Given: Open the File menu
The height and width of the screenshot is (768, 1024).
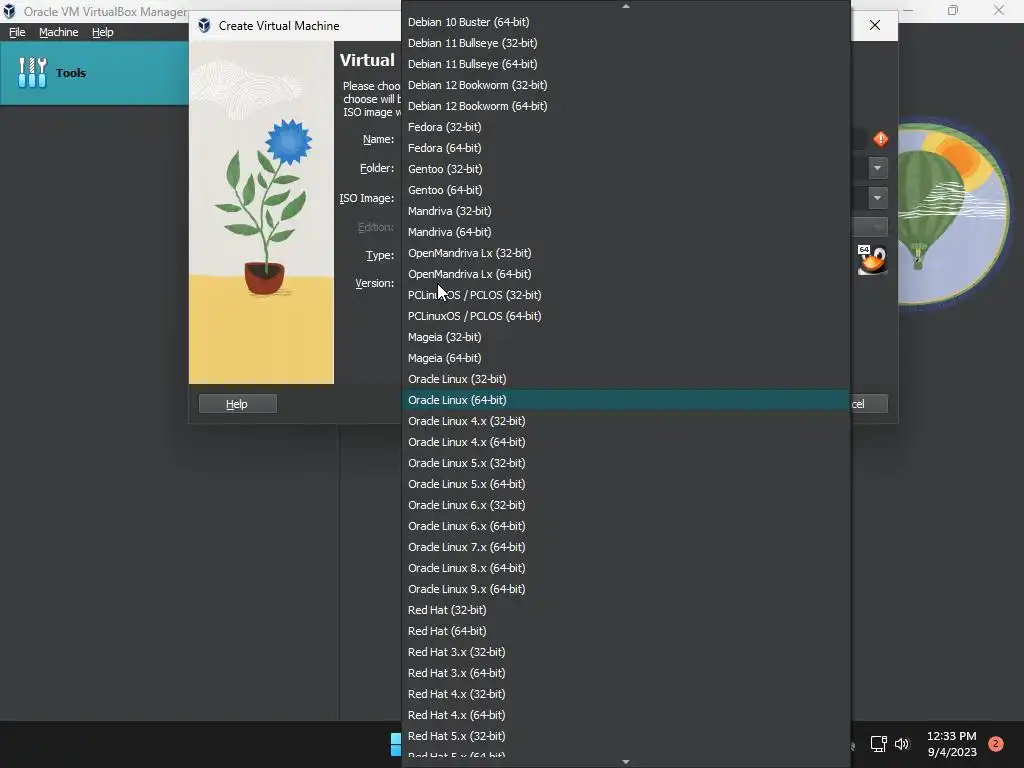Looking at the screenshot, I should (x=17, y=32).
